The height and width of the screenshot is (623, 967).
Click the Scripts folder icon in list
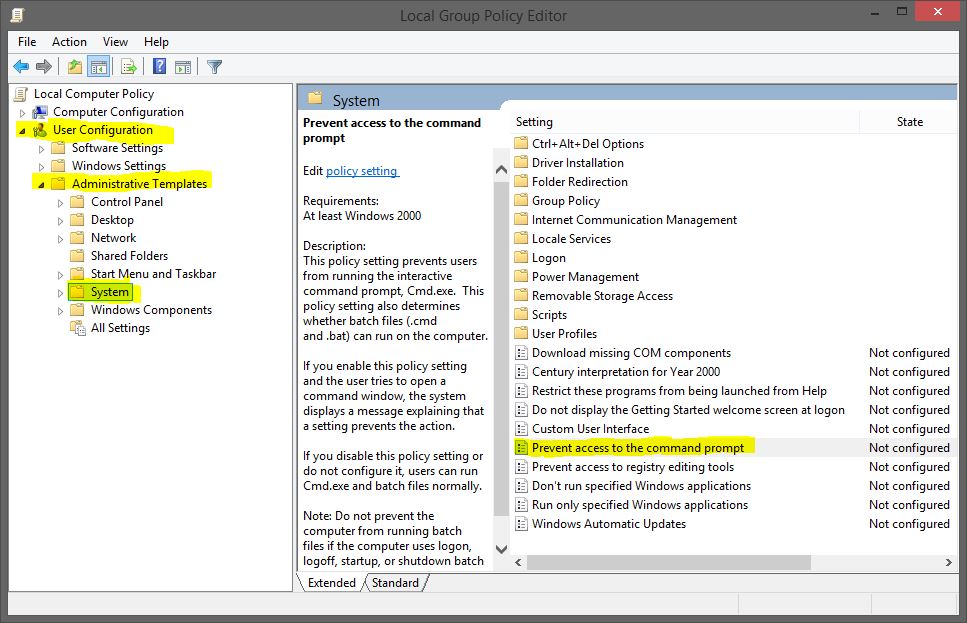[x=521, y=315]
